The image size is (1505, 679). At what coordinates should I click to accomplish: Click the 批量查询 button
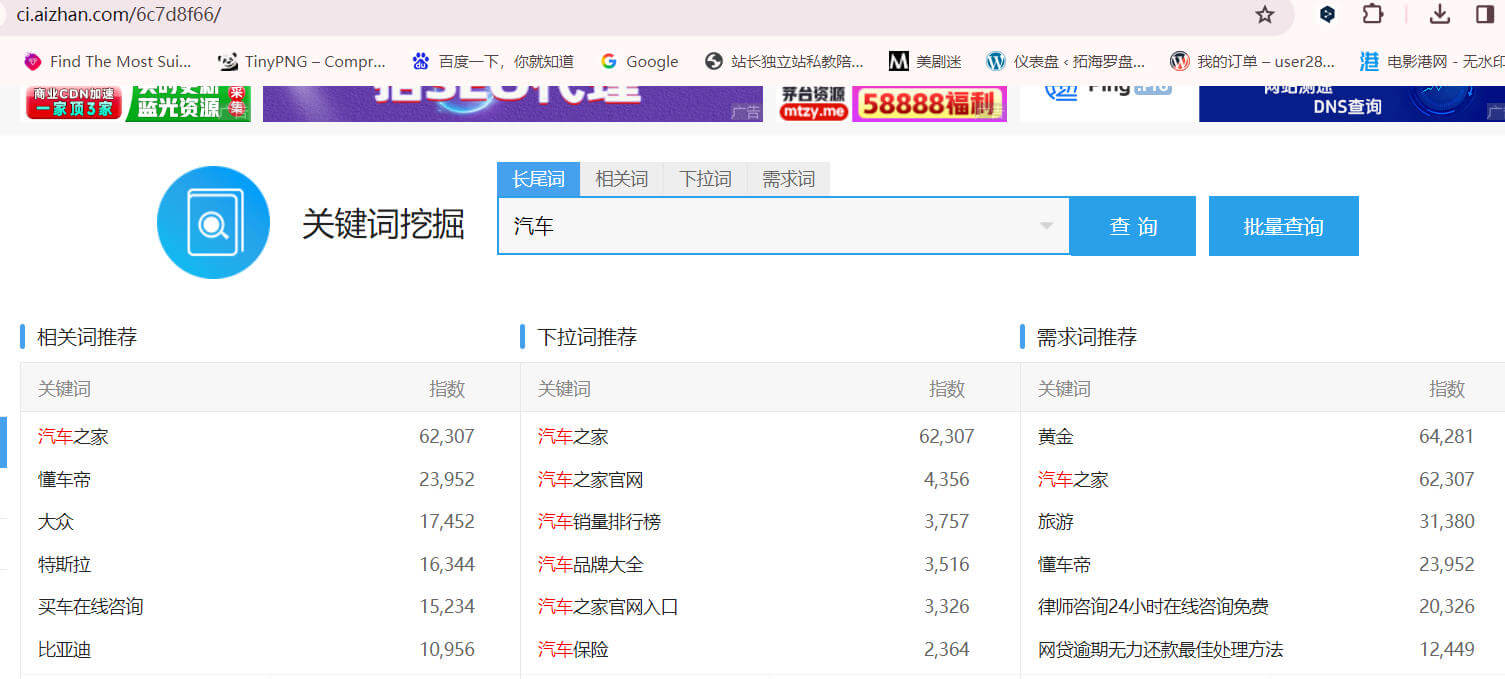[1283, 226]
